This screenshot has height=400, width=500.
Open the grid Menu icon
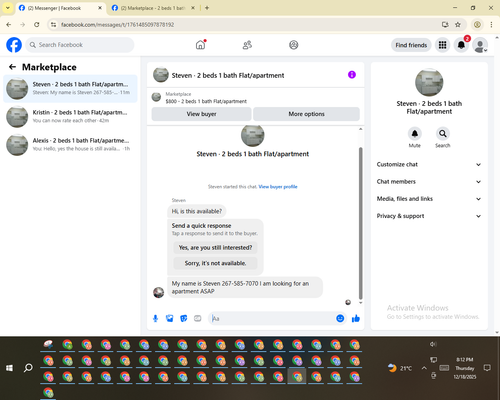coord(442,45)
